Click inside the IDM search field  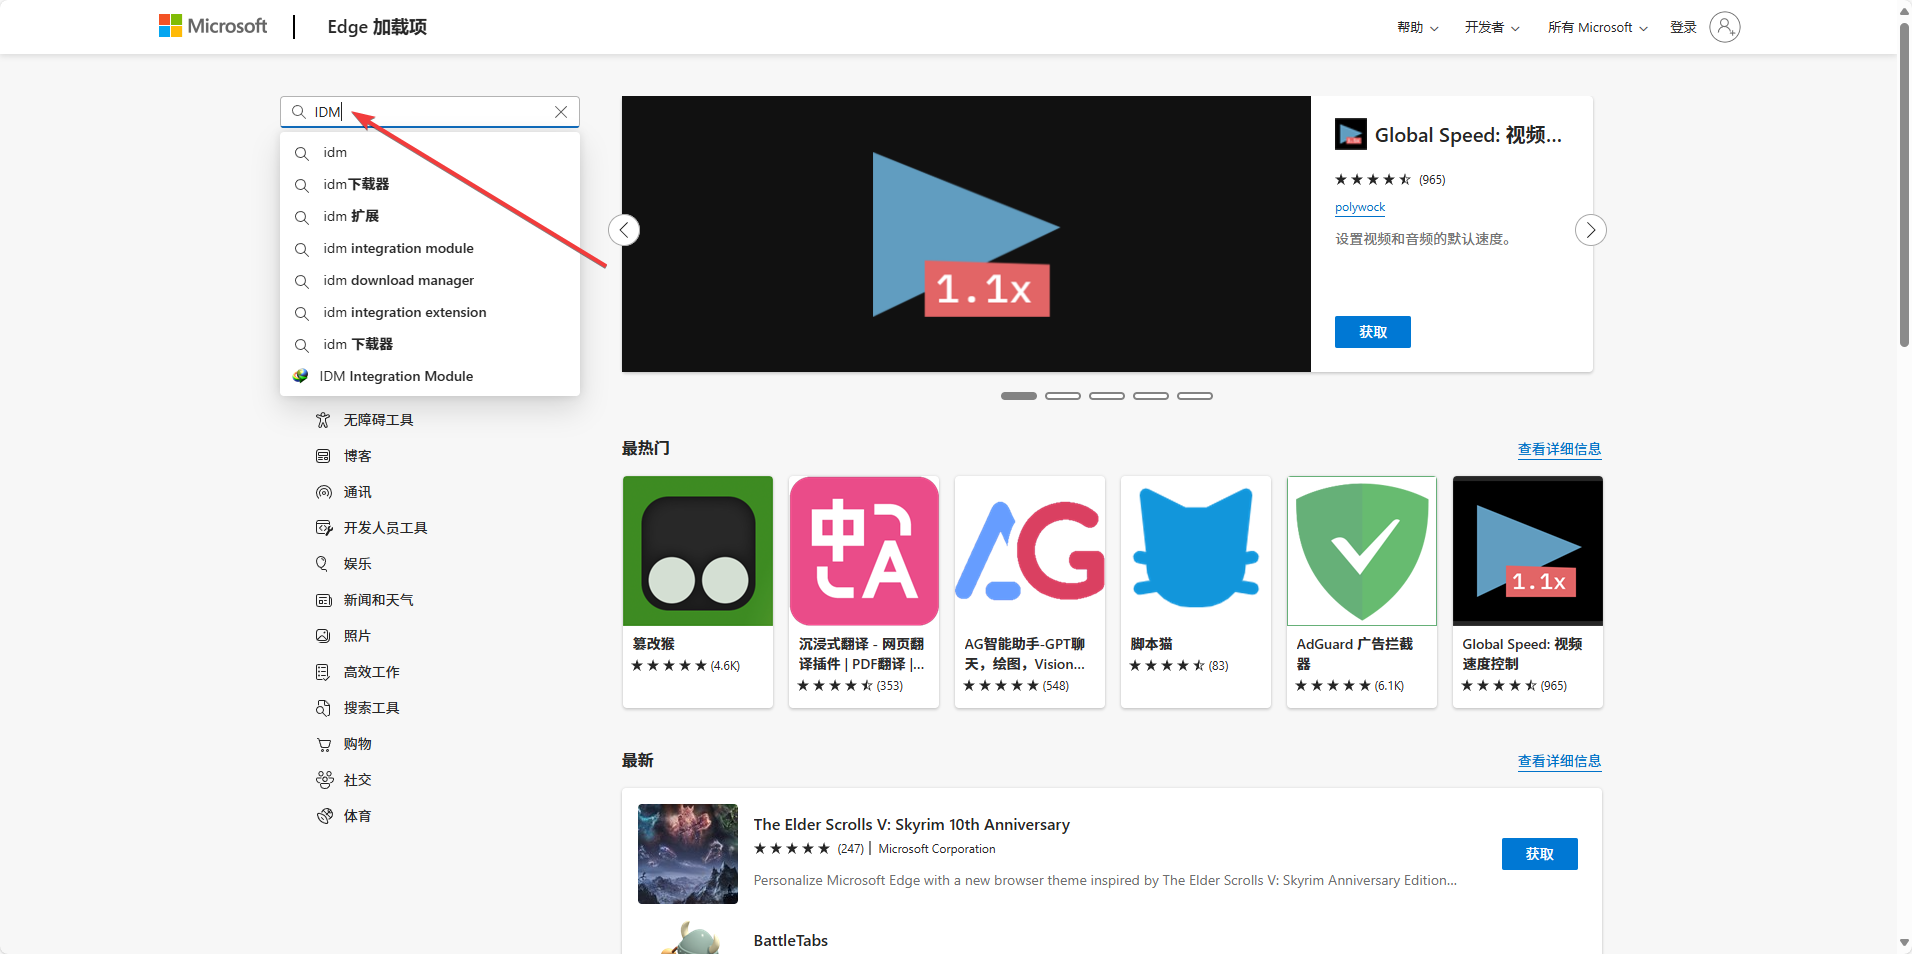click(x=430, y=112)
